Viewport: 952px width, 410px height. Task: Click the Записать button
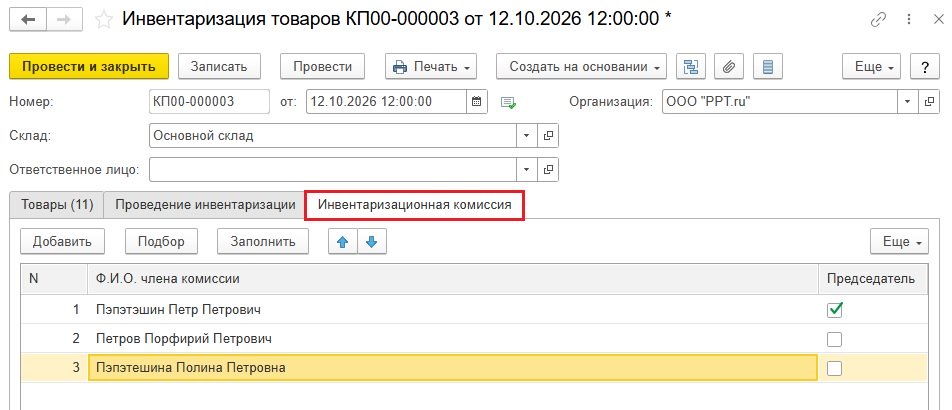point(219,67)
